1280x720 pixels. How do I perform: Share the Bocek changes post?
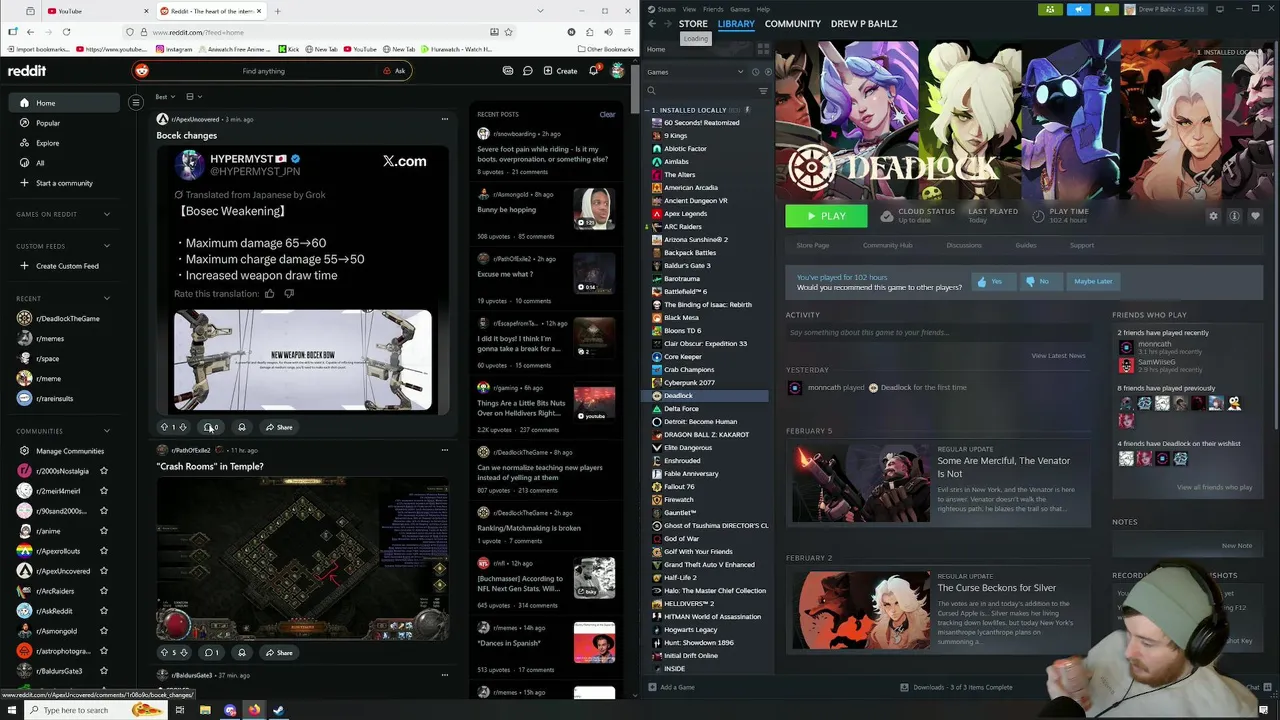tap(279, 427)
